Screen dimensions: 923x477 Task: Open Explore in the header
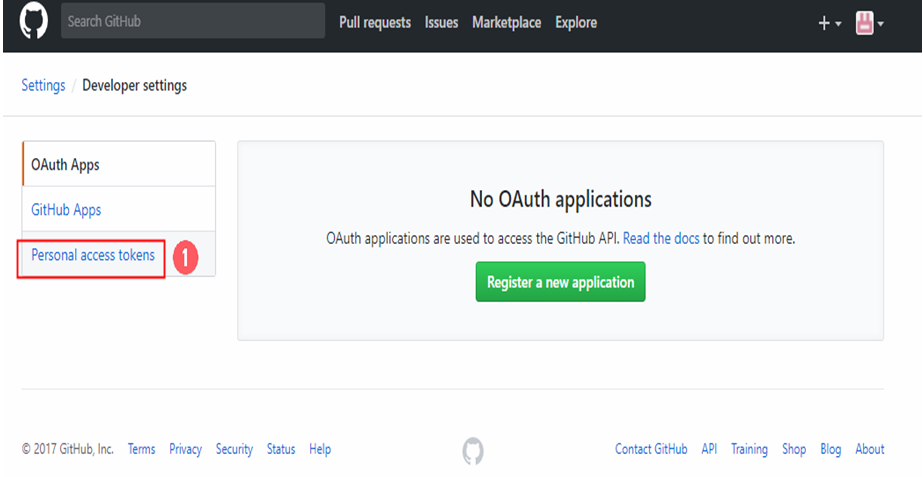click(x=576, y=22)
